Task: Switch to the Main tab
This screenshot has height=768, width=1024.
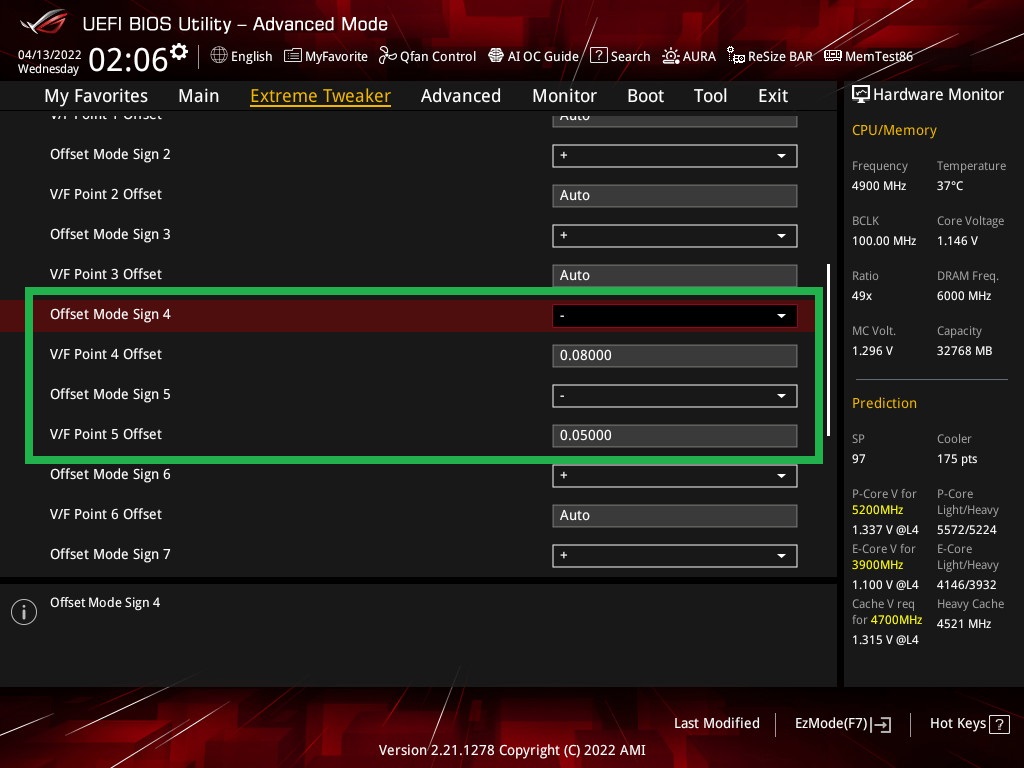Action: click(x=199, y=96)
